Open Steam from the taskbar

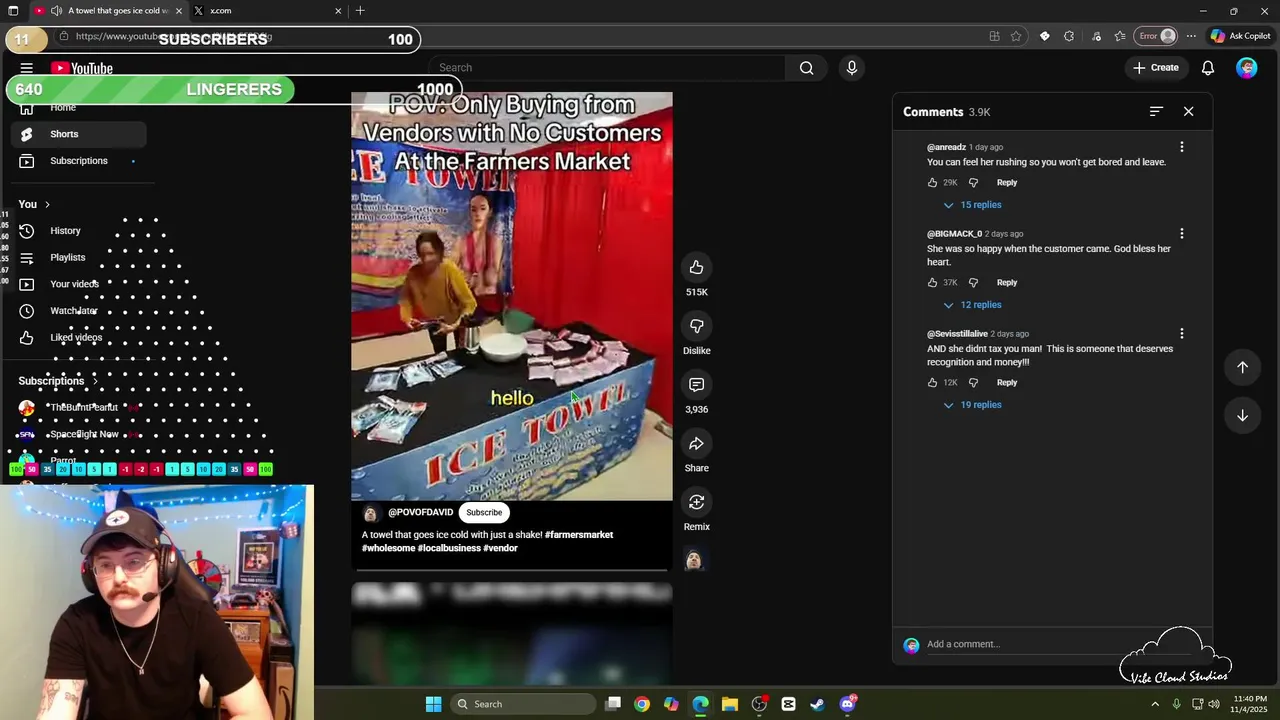tap(817, 704)
